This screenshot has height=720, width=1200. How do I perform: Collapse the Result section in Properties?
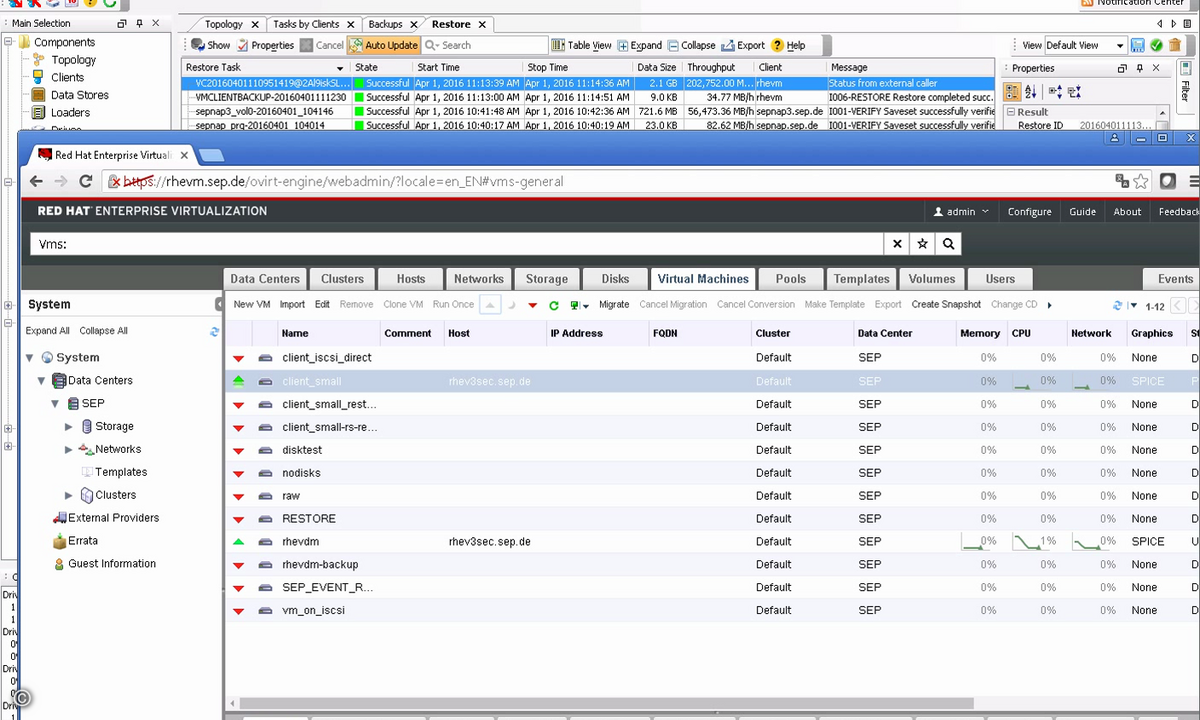[x=1011, y=112]
